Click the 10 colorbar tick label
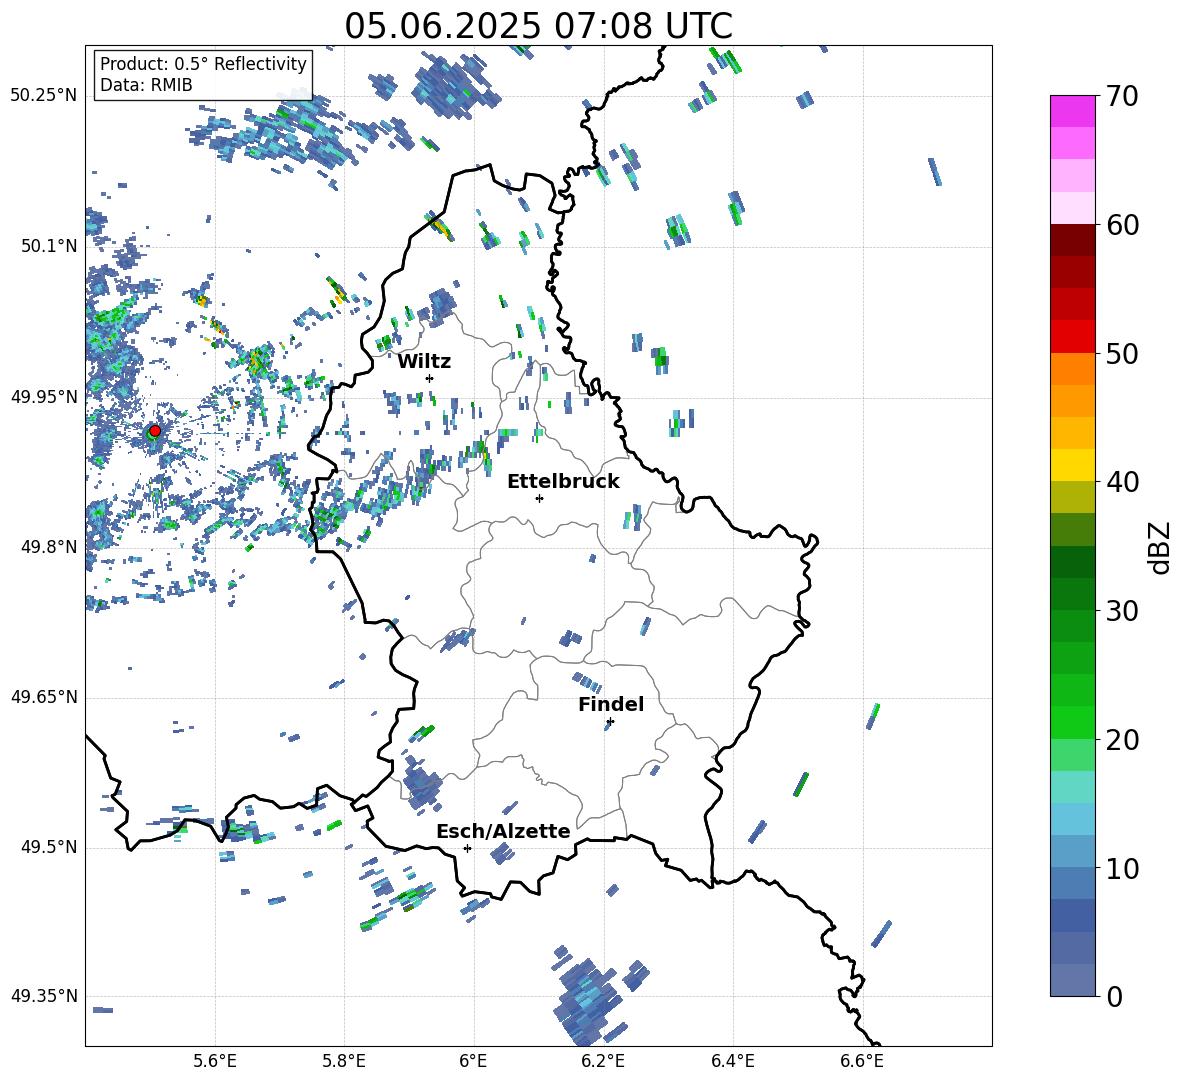 click(x=1122, y=868)
